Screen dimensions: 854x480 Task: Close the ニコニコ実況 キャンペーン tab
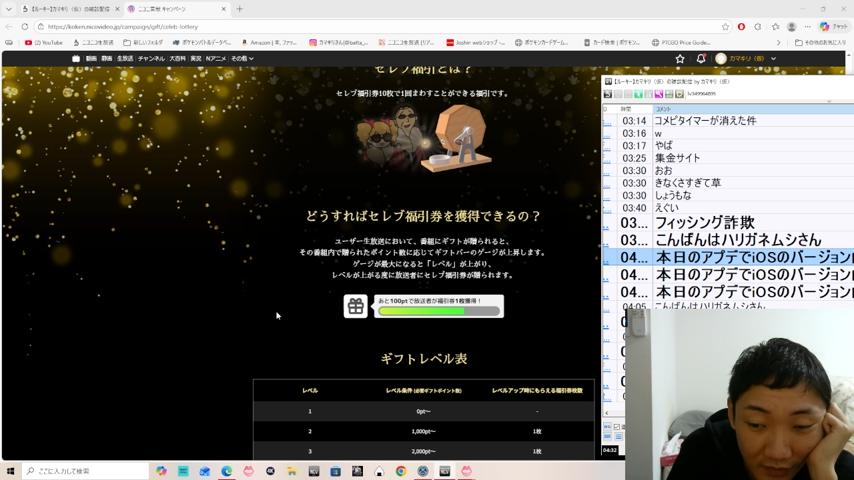point(224,9)
